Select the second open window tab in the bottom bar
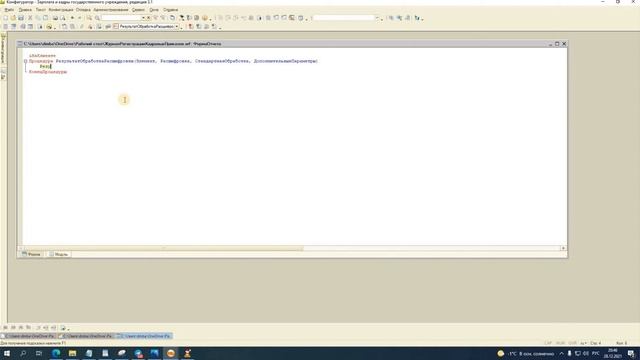The image size is (640, 360). (x=87, y=336)
